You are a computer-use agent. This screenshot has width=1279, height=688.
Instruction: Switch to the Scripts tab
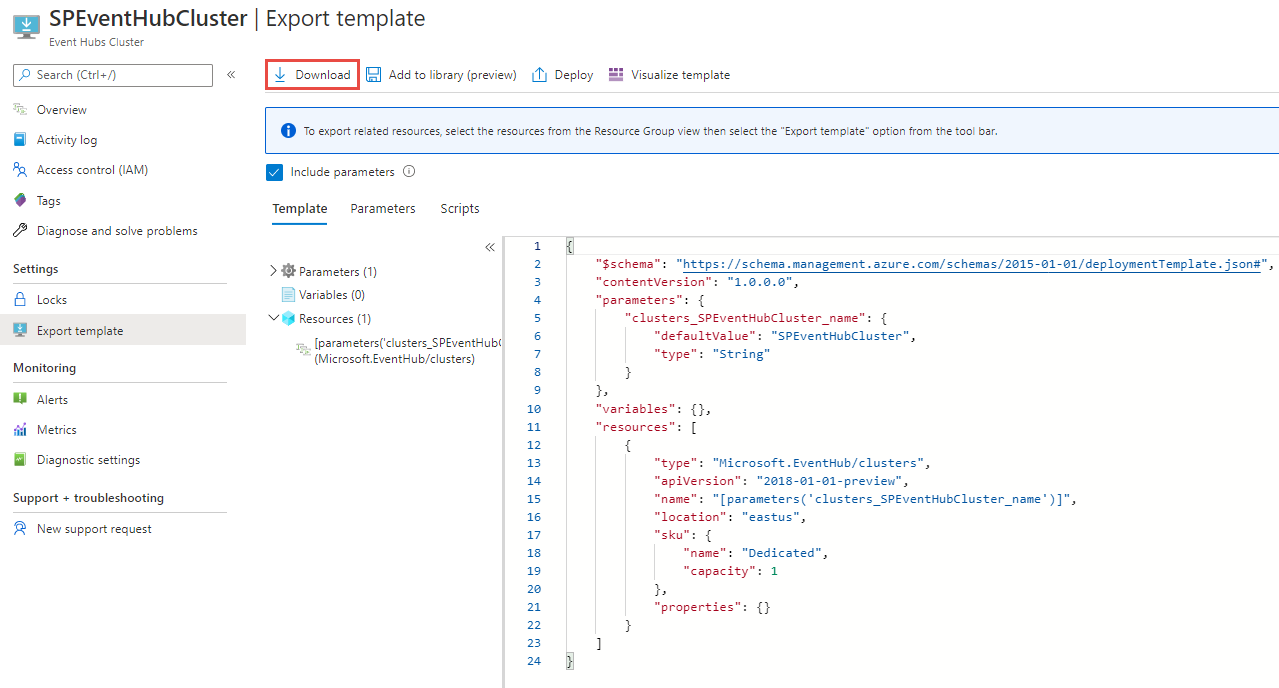pyautogui.click(x=459, y=209)
